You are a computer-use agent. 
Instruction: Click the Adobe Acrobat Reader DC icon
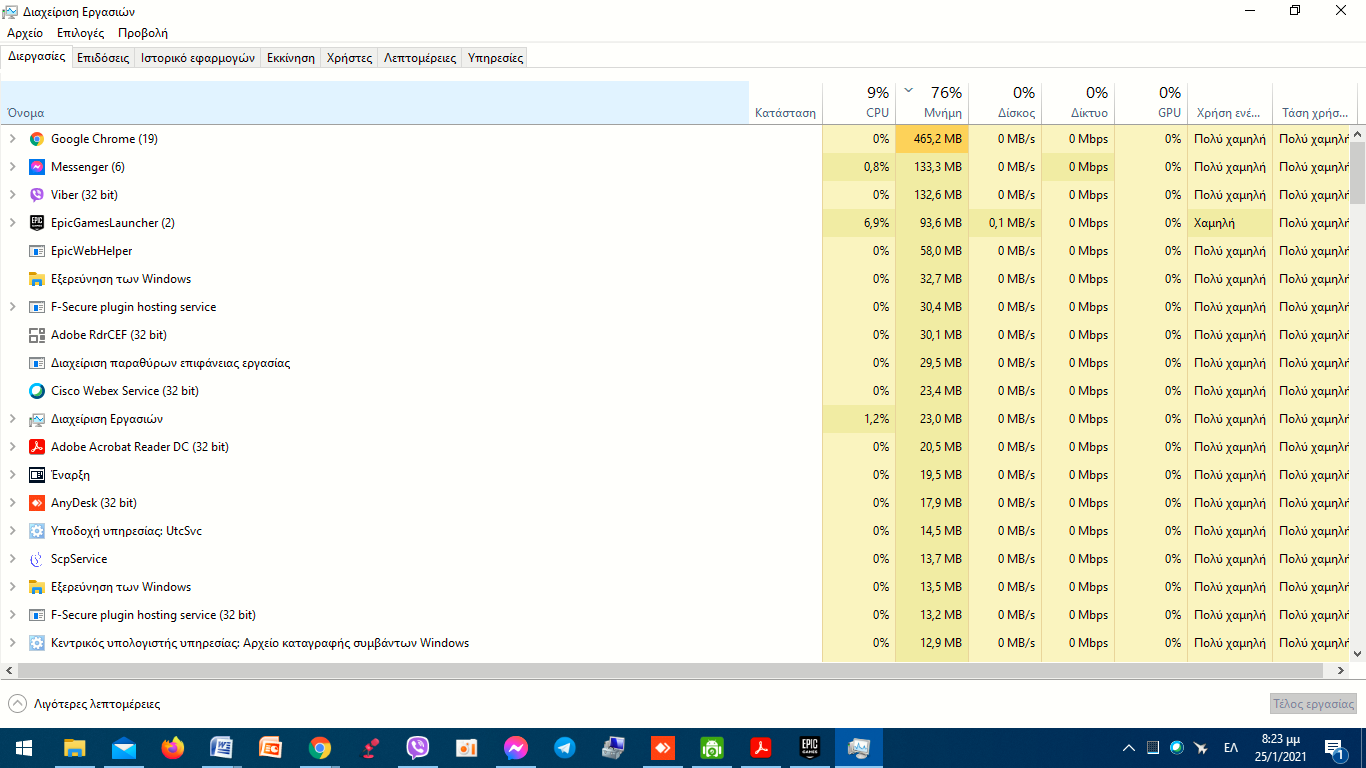click(37, 447)
